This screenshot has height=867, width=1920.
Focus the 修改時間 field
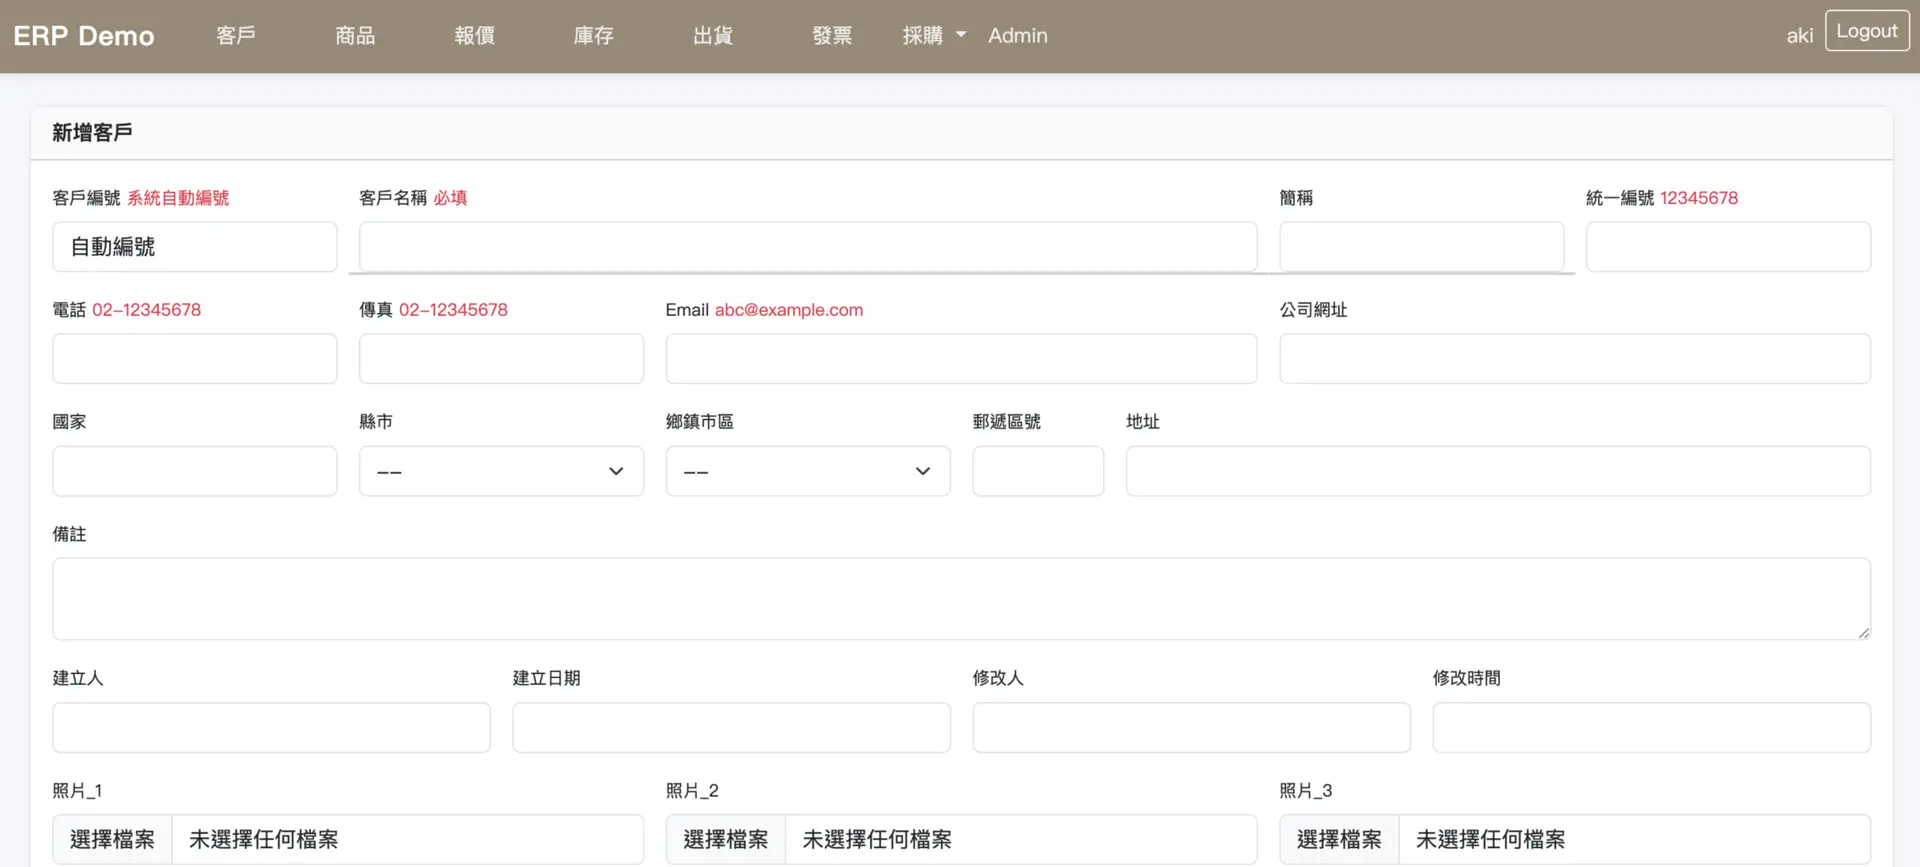[1651, 728]
